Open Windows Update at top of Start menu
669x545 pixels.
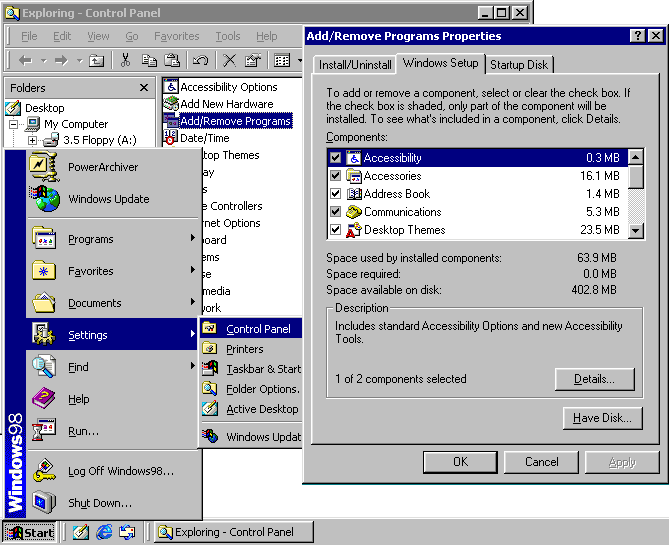(113, 199)
